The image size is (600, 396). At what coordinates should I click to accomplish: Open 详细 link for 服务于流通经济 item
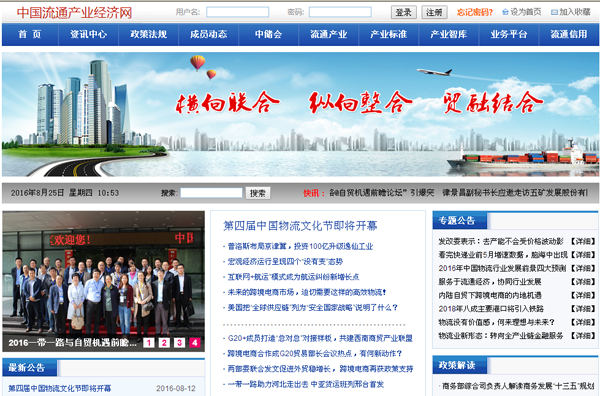(x=583, y=282)
